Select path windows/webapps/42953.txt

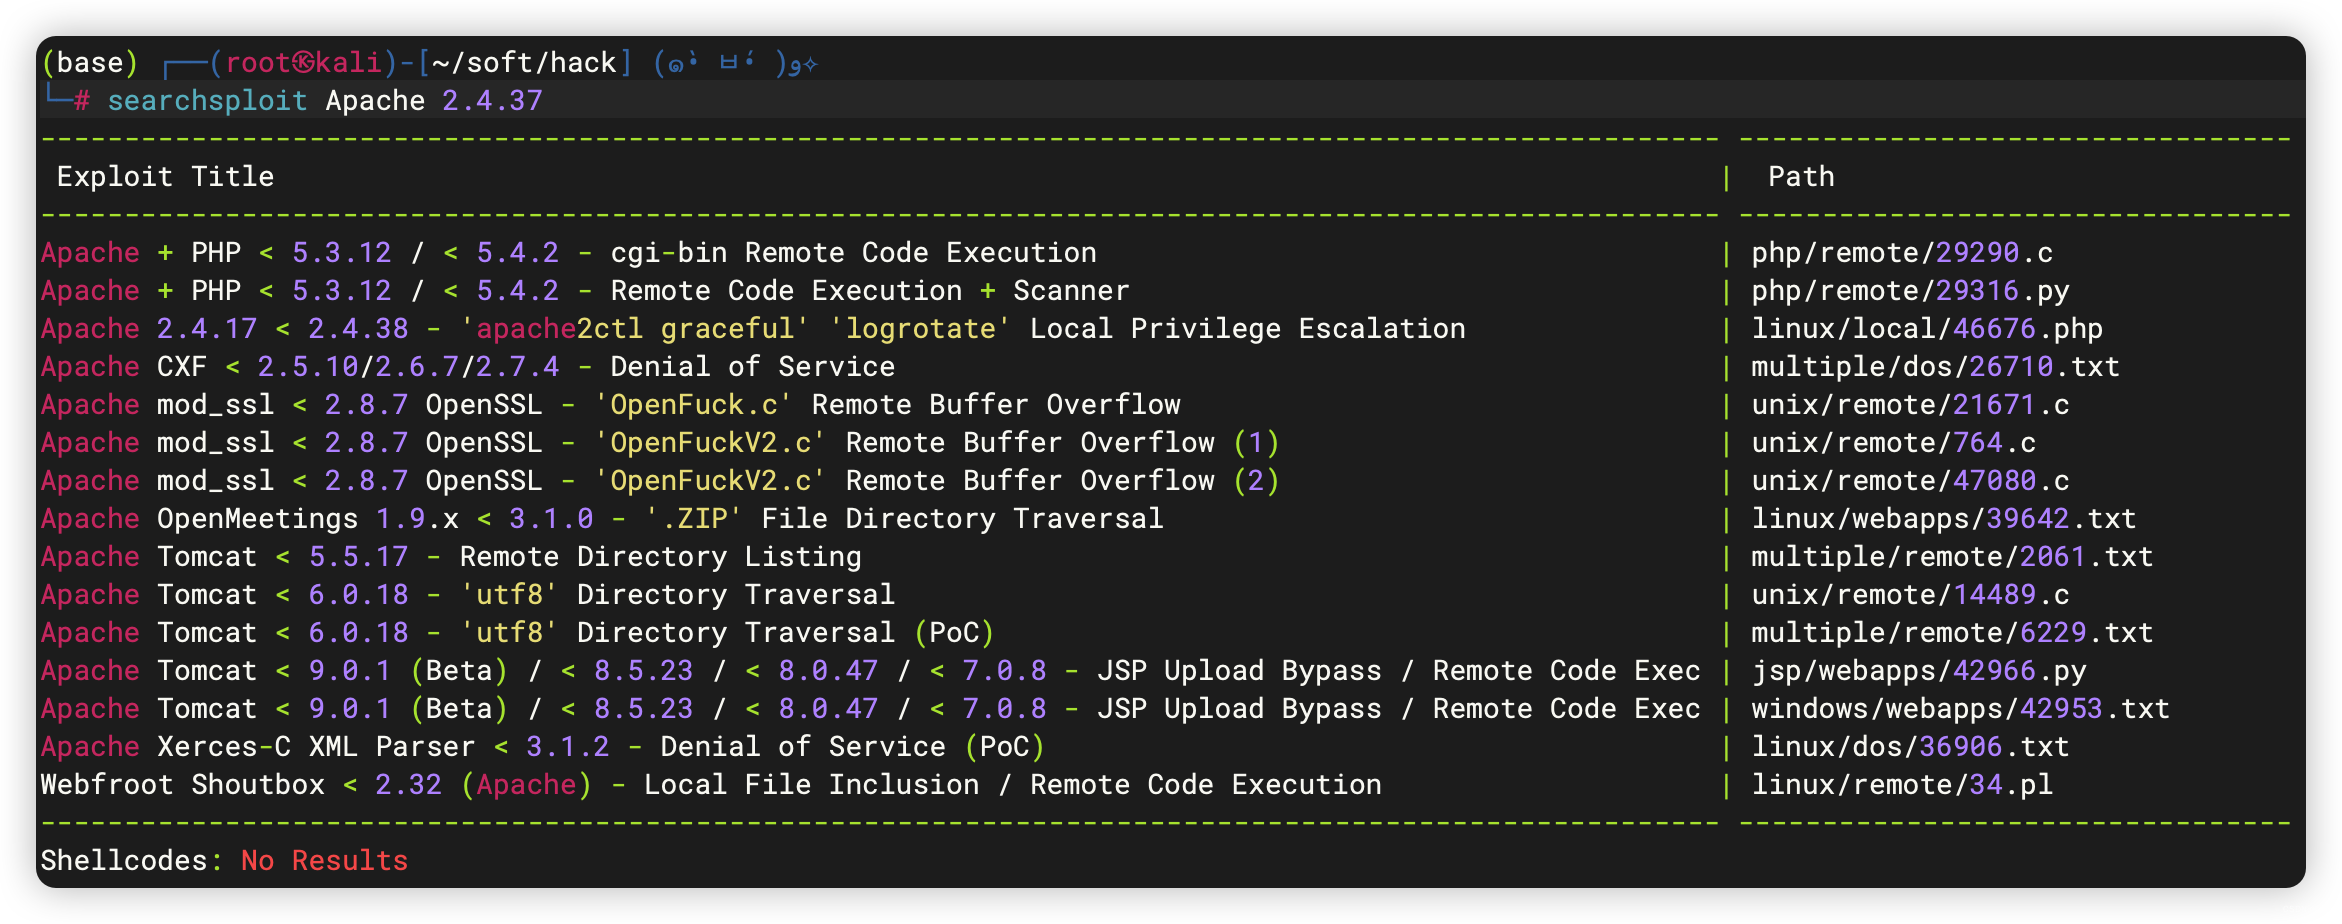(x=1960, y=709)
